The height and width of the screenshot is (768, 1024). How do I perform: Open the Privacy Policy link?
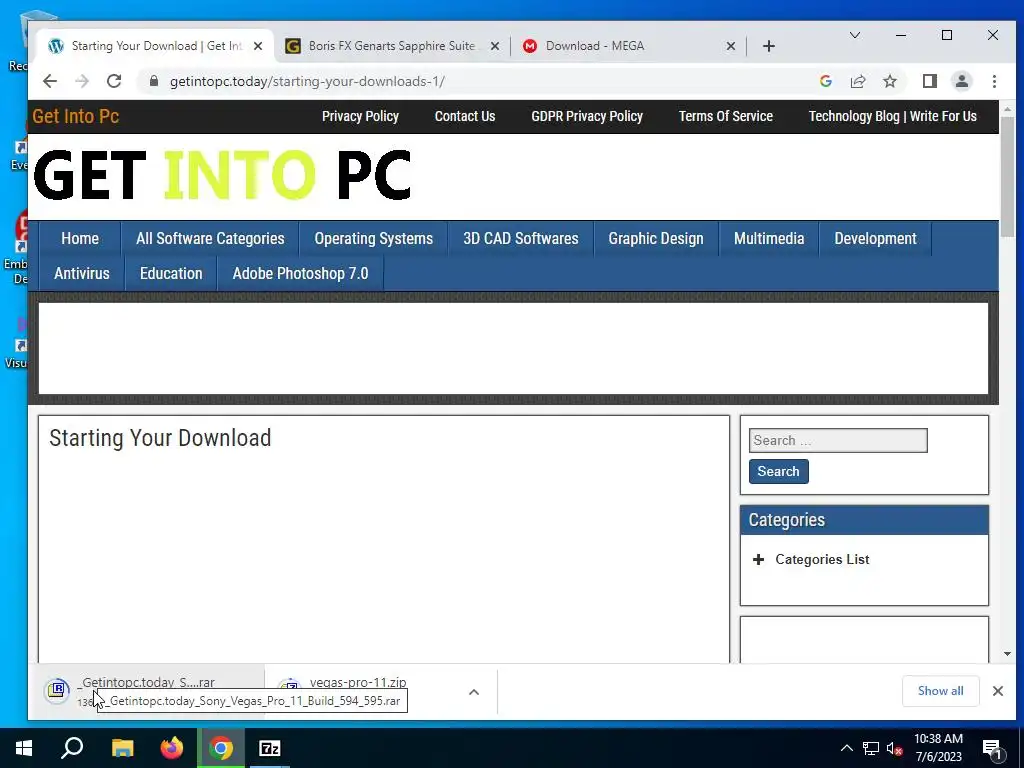pos(360,116)
